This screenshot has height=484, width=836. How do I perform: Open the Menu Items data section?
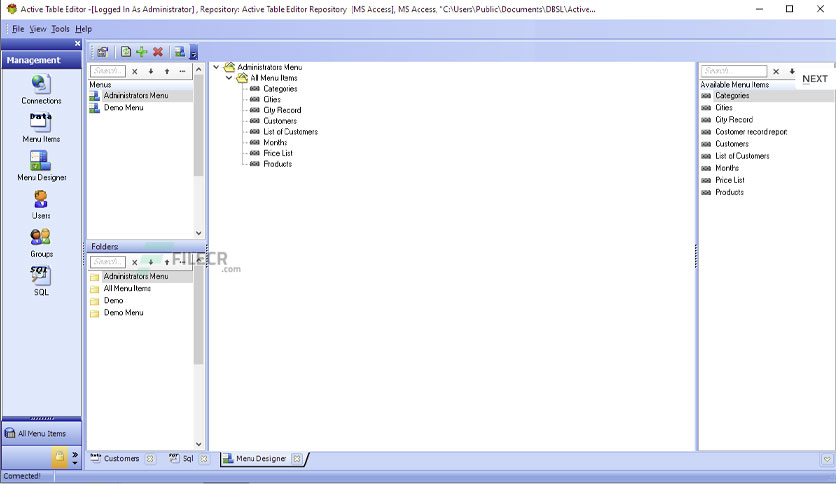tap(41, 128)
